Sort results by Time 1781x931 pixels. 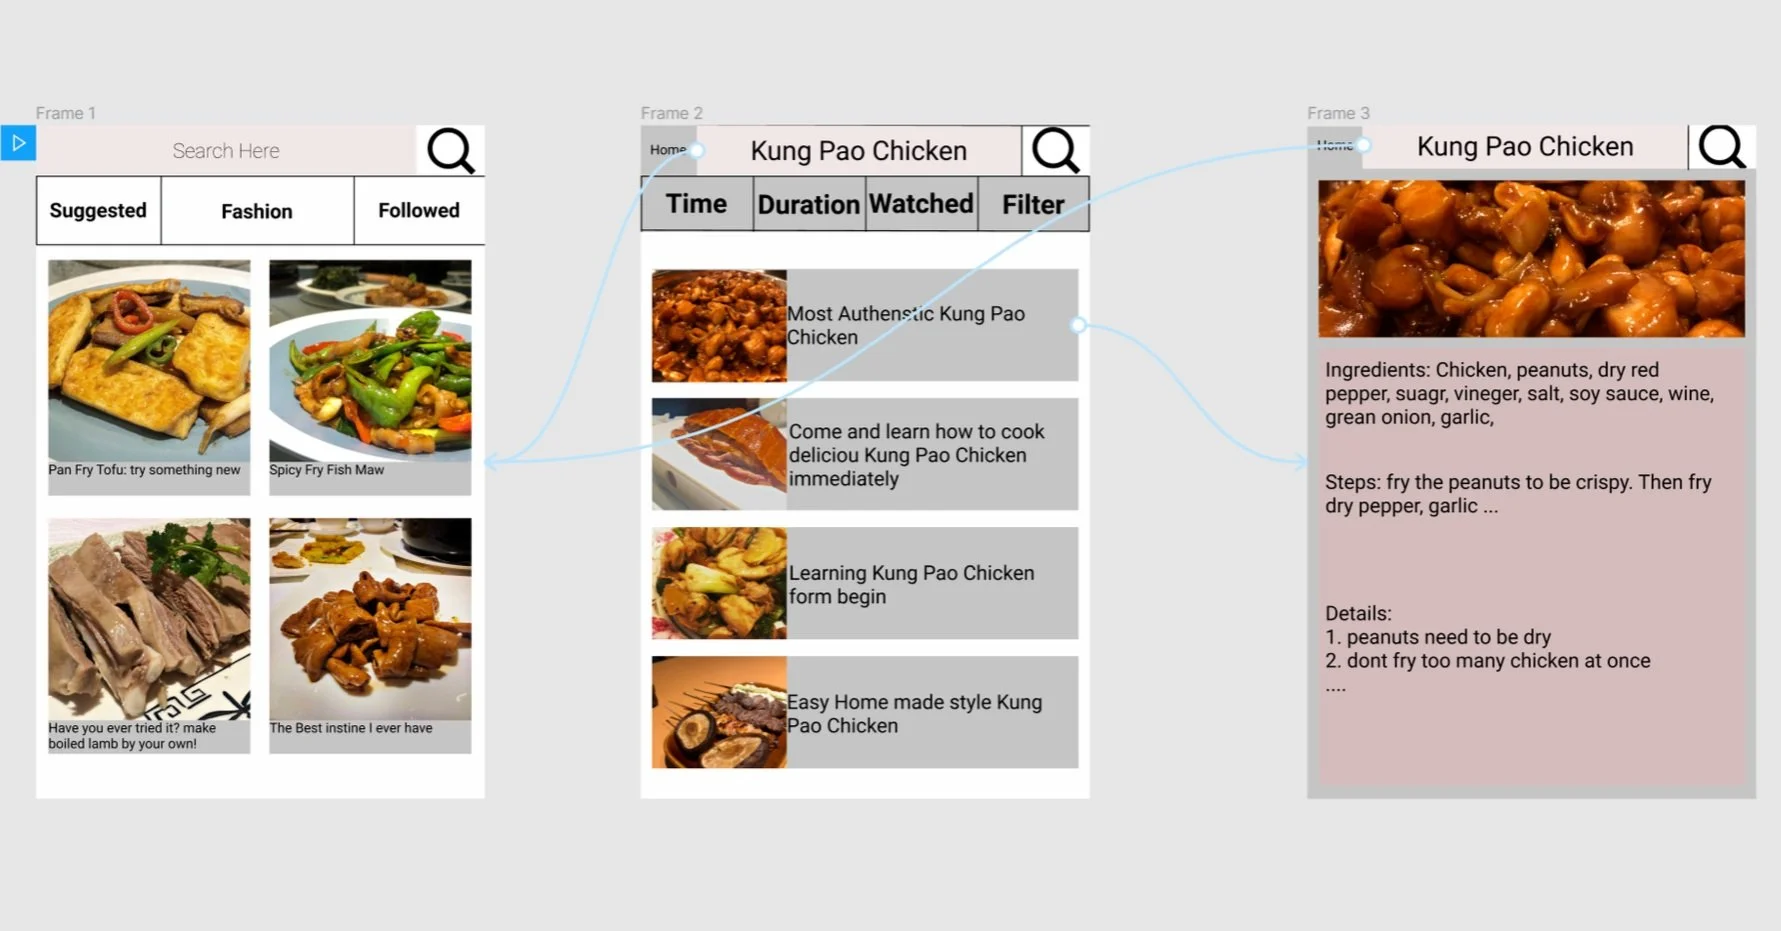pyautogui.click(x=696, y=204)
